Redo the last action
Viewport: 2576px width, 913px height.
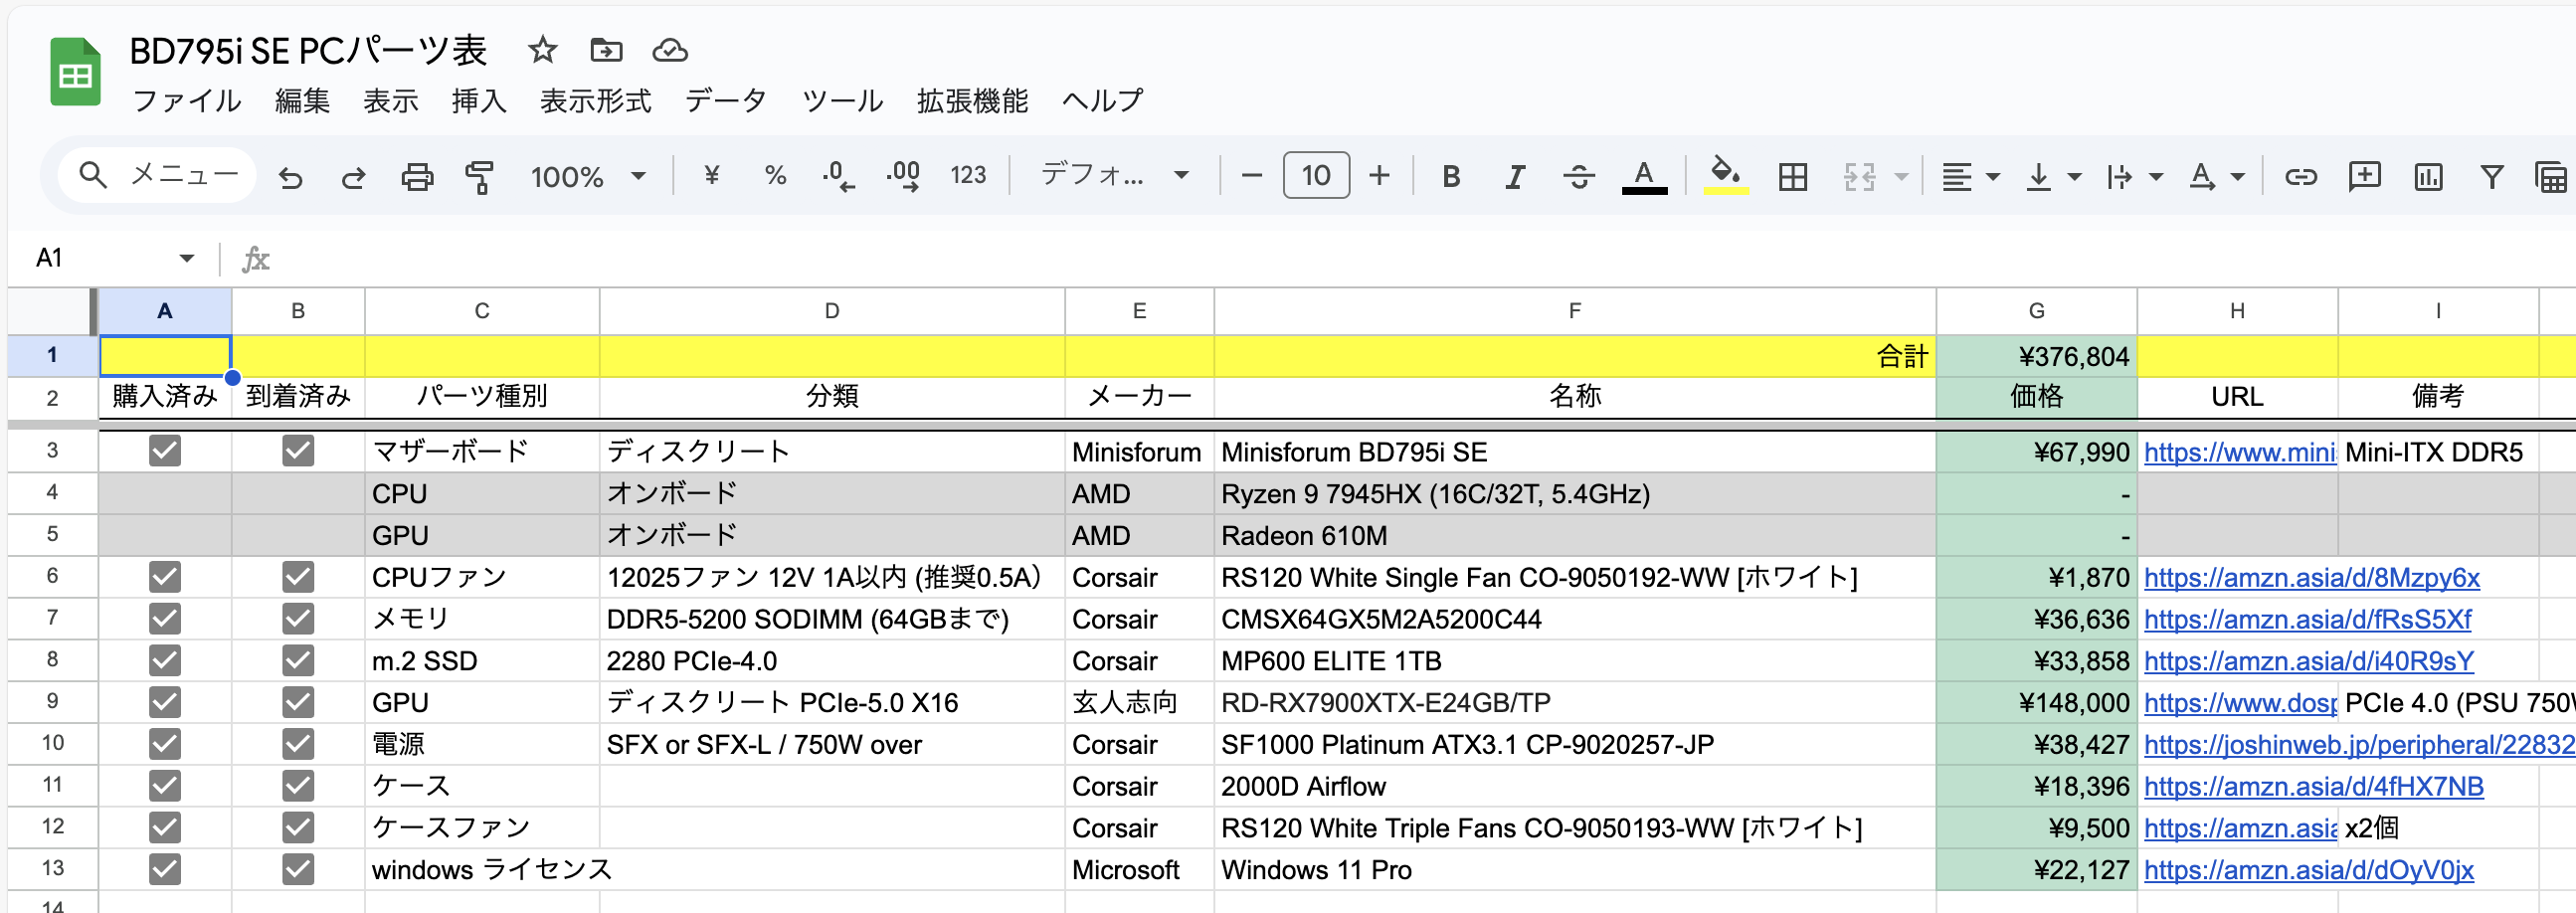pyautogui.click(x=353, y=177)
